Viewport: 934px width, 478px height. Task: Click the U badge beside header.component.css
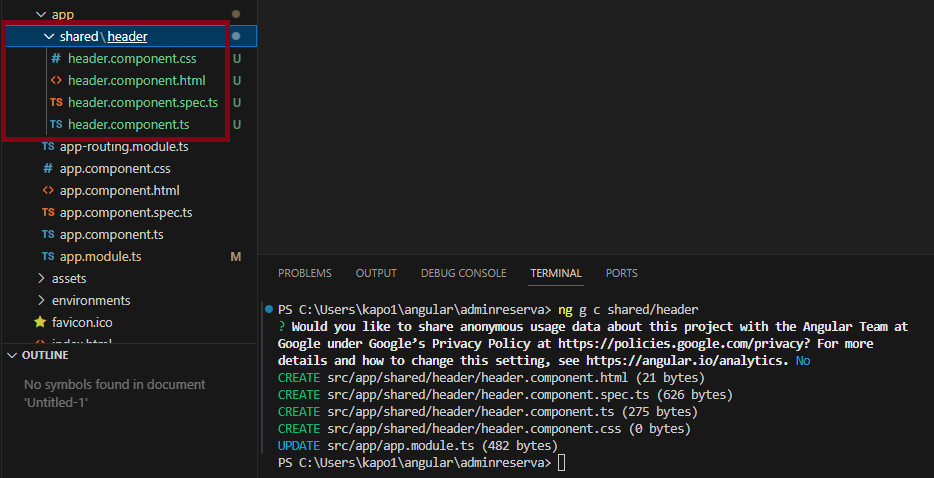click(236, 58)
